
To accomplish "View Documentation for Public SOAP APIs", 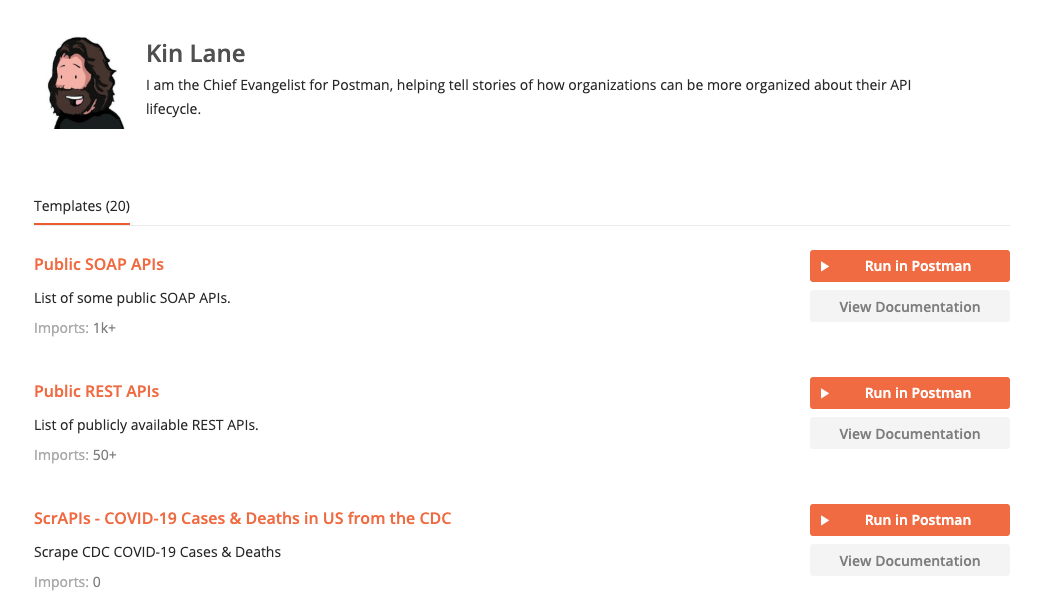I will pyautogui.click(x=910, y=307).
